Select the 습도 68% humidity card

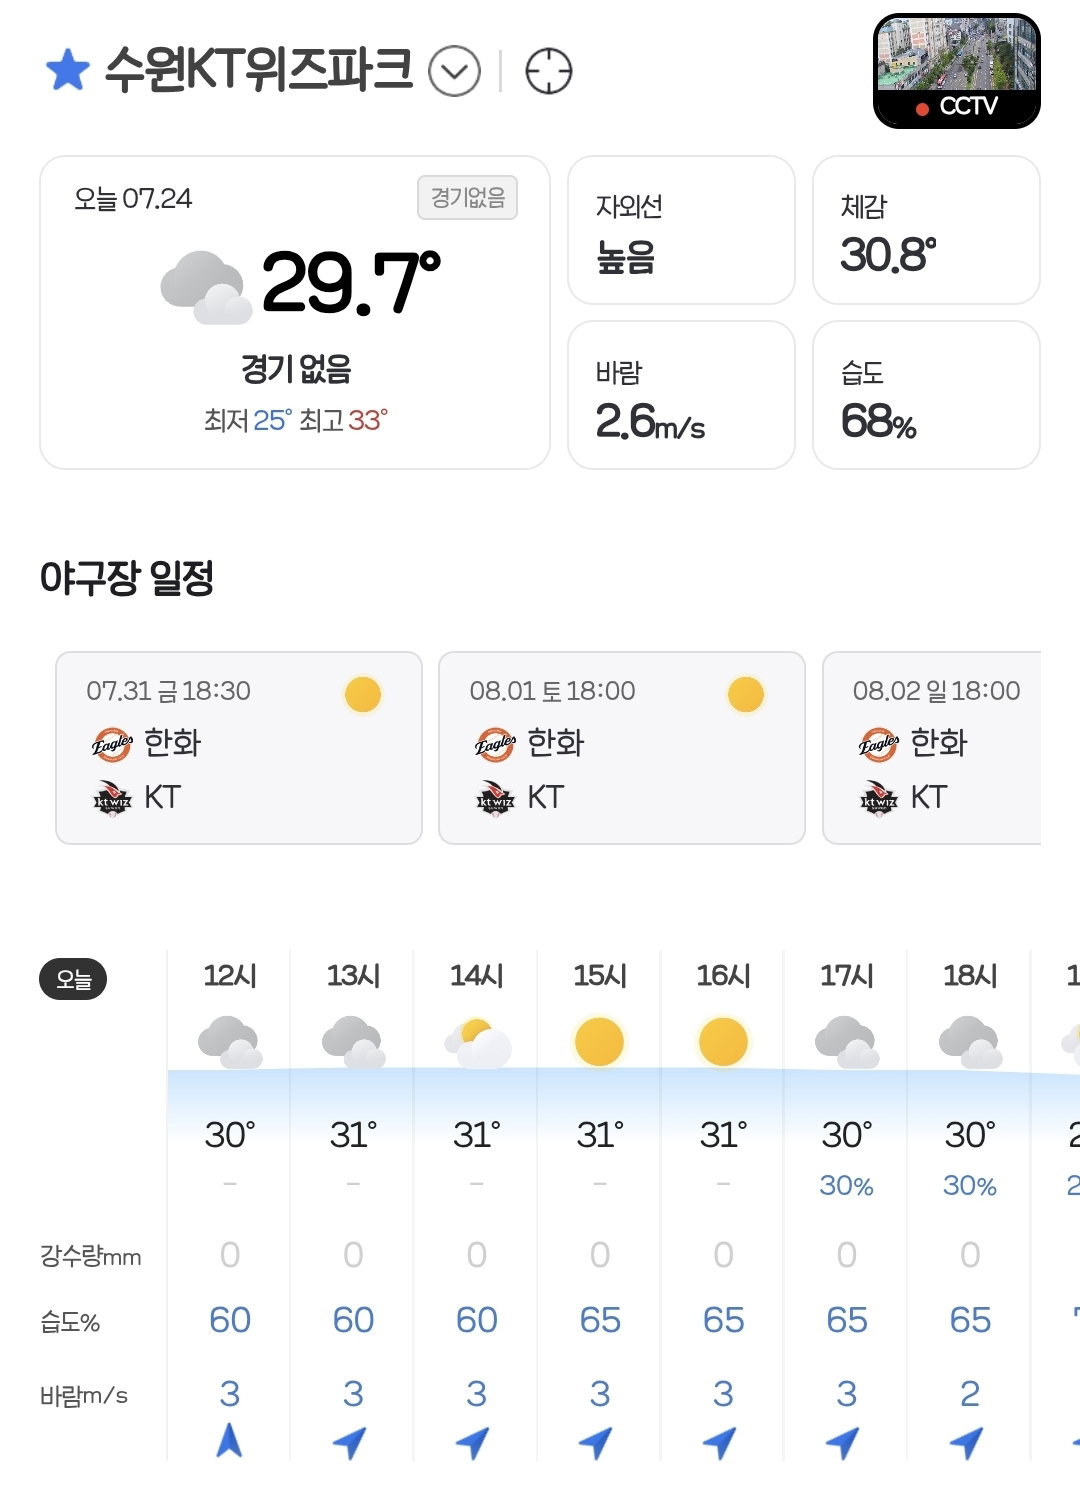926,395
